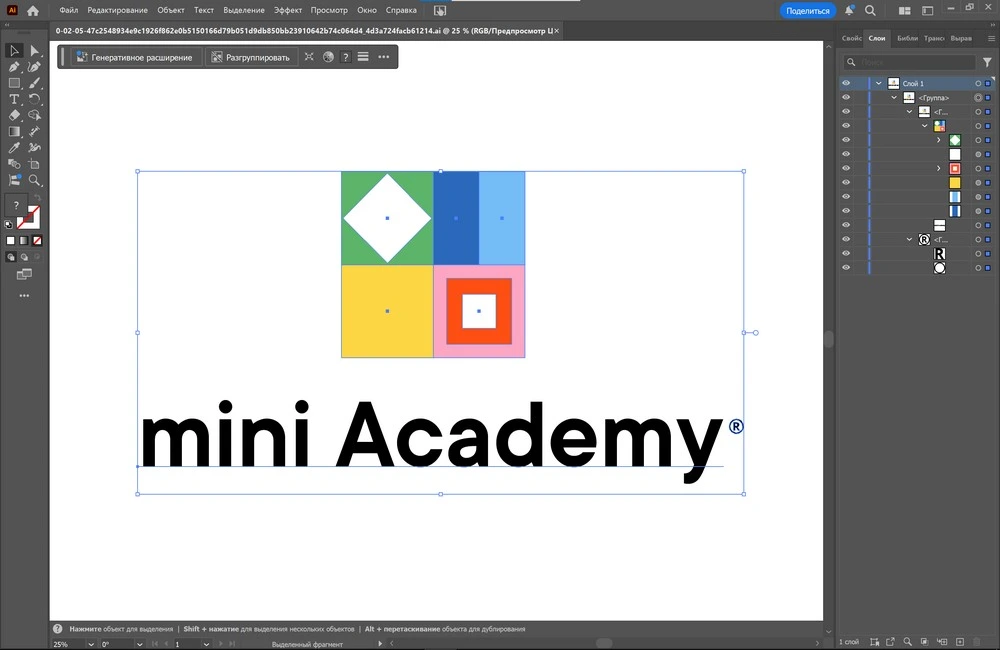Activate the Zoom tool in toolbar
This screenshot has width=1000, height=650.
click(35, 180)
